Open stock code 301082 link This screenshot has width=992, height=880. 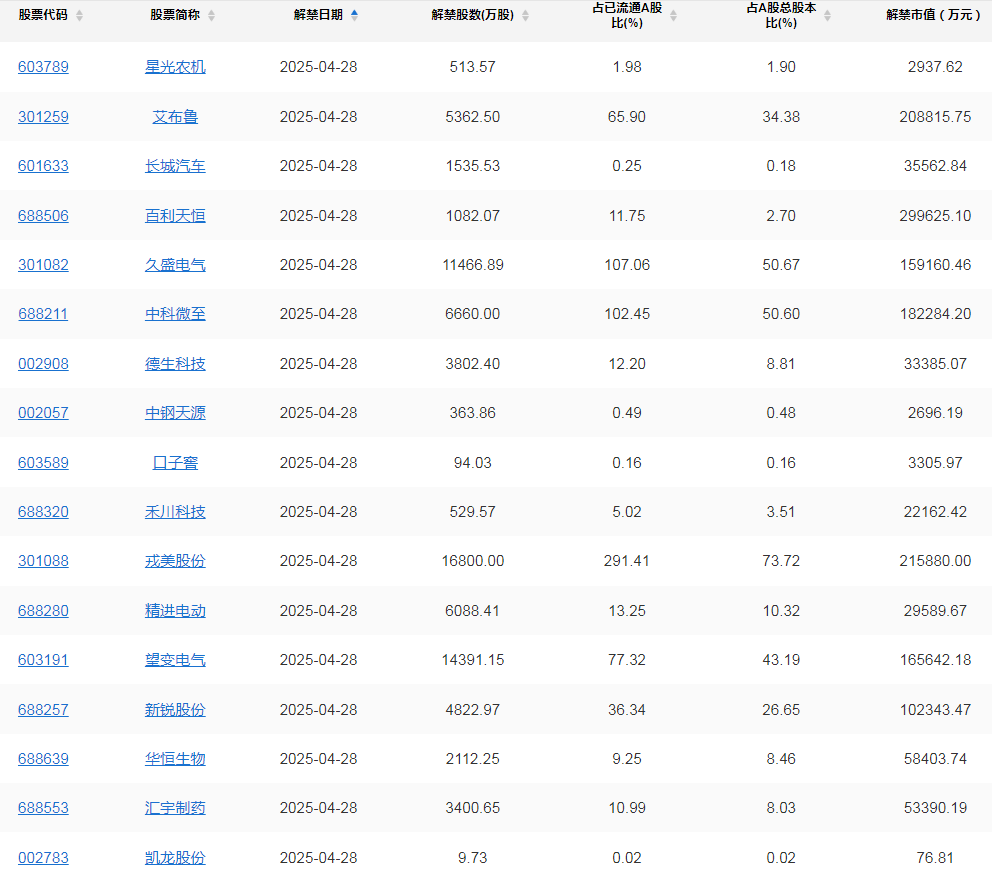43,265
